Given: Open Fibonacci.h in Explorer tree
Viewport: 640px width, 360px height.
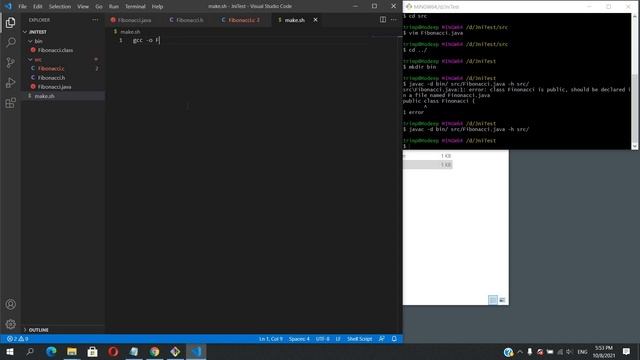Looking at the screenshot, I should coord(51,78).
